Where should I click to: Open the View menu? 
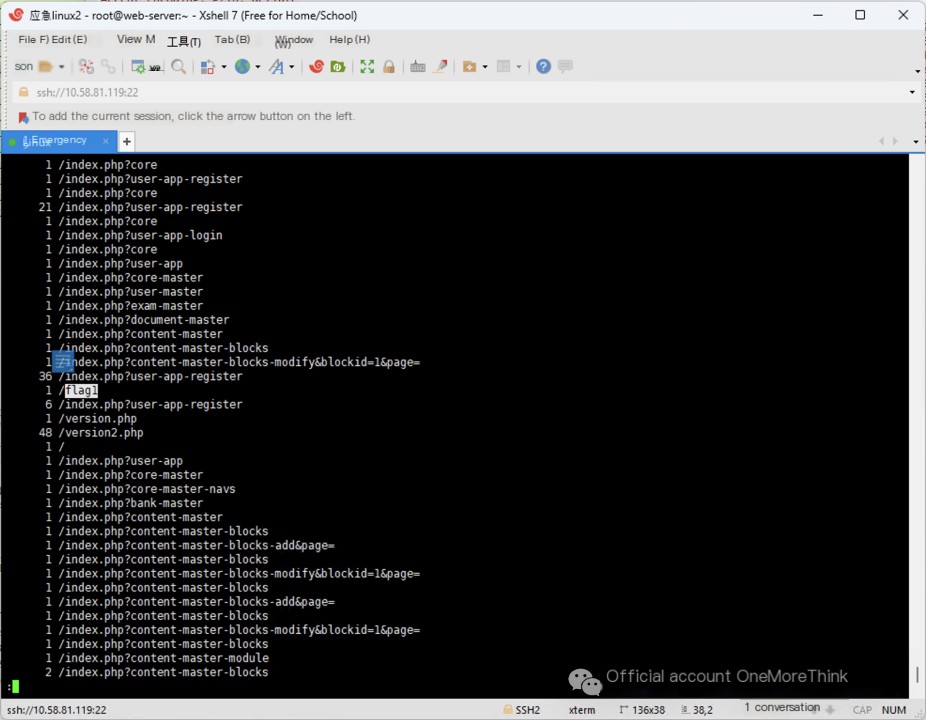click(136, 40)
